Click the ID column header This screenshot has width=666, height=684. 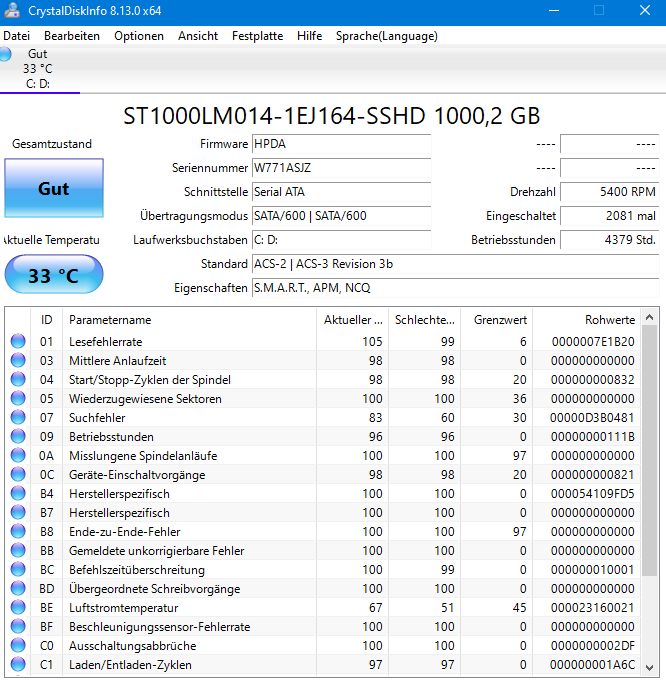(47, 320)
